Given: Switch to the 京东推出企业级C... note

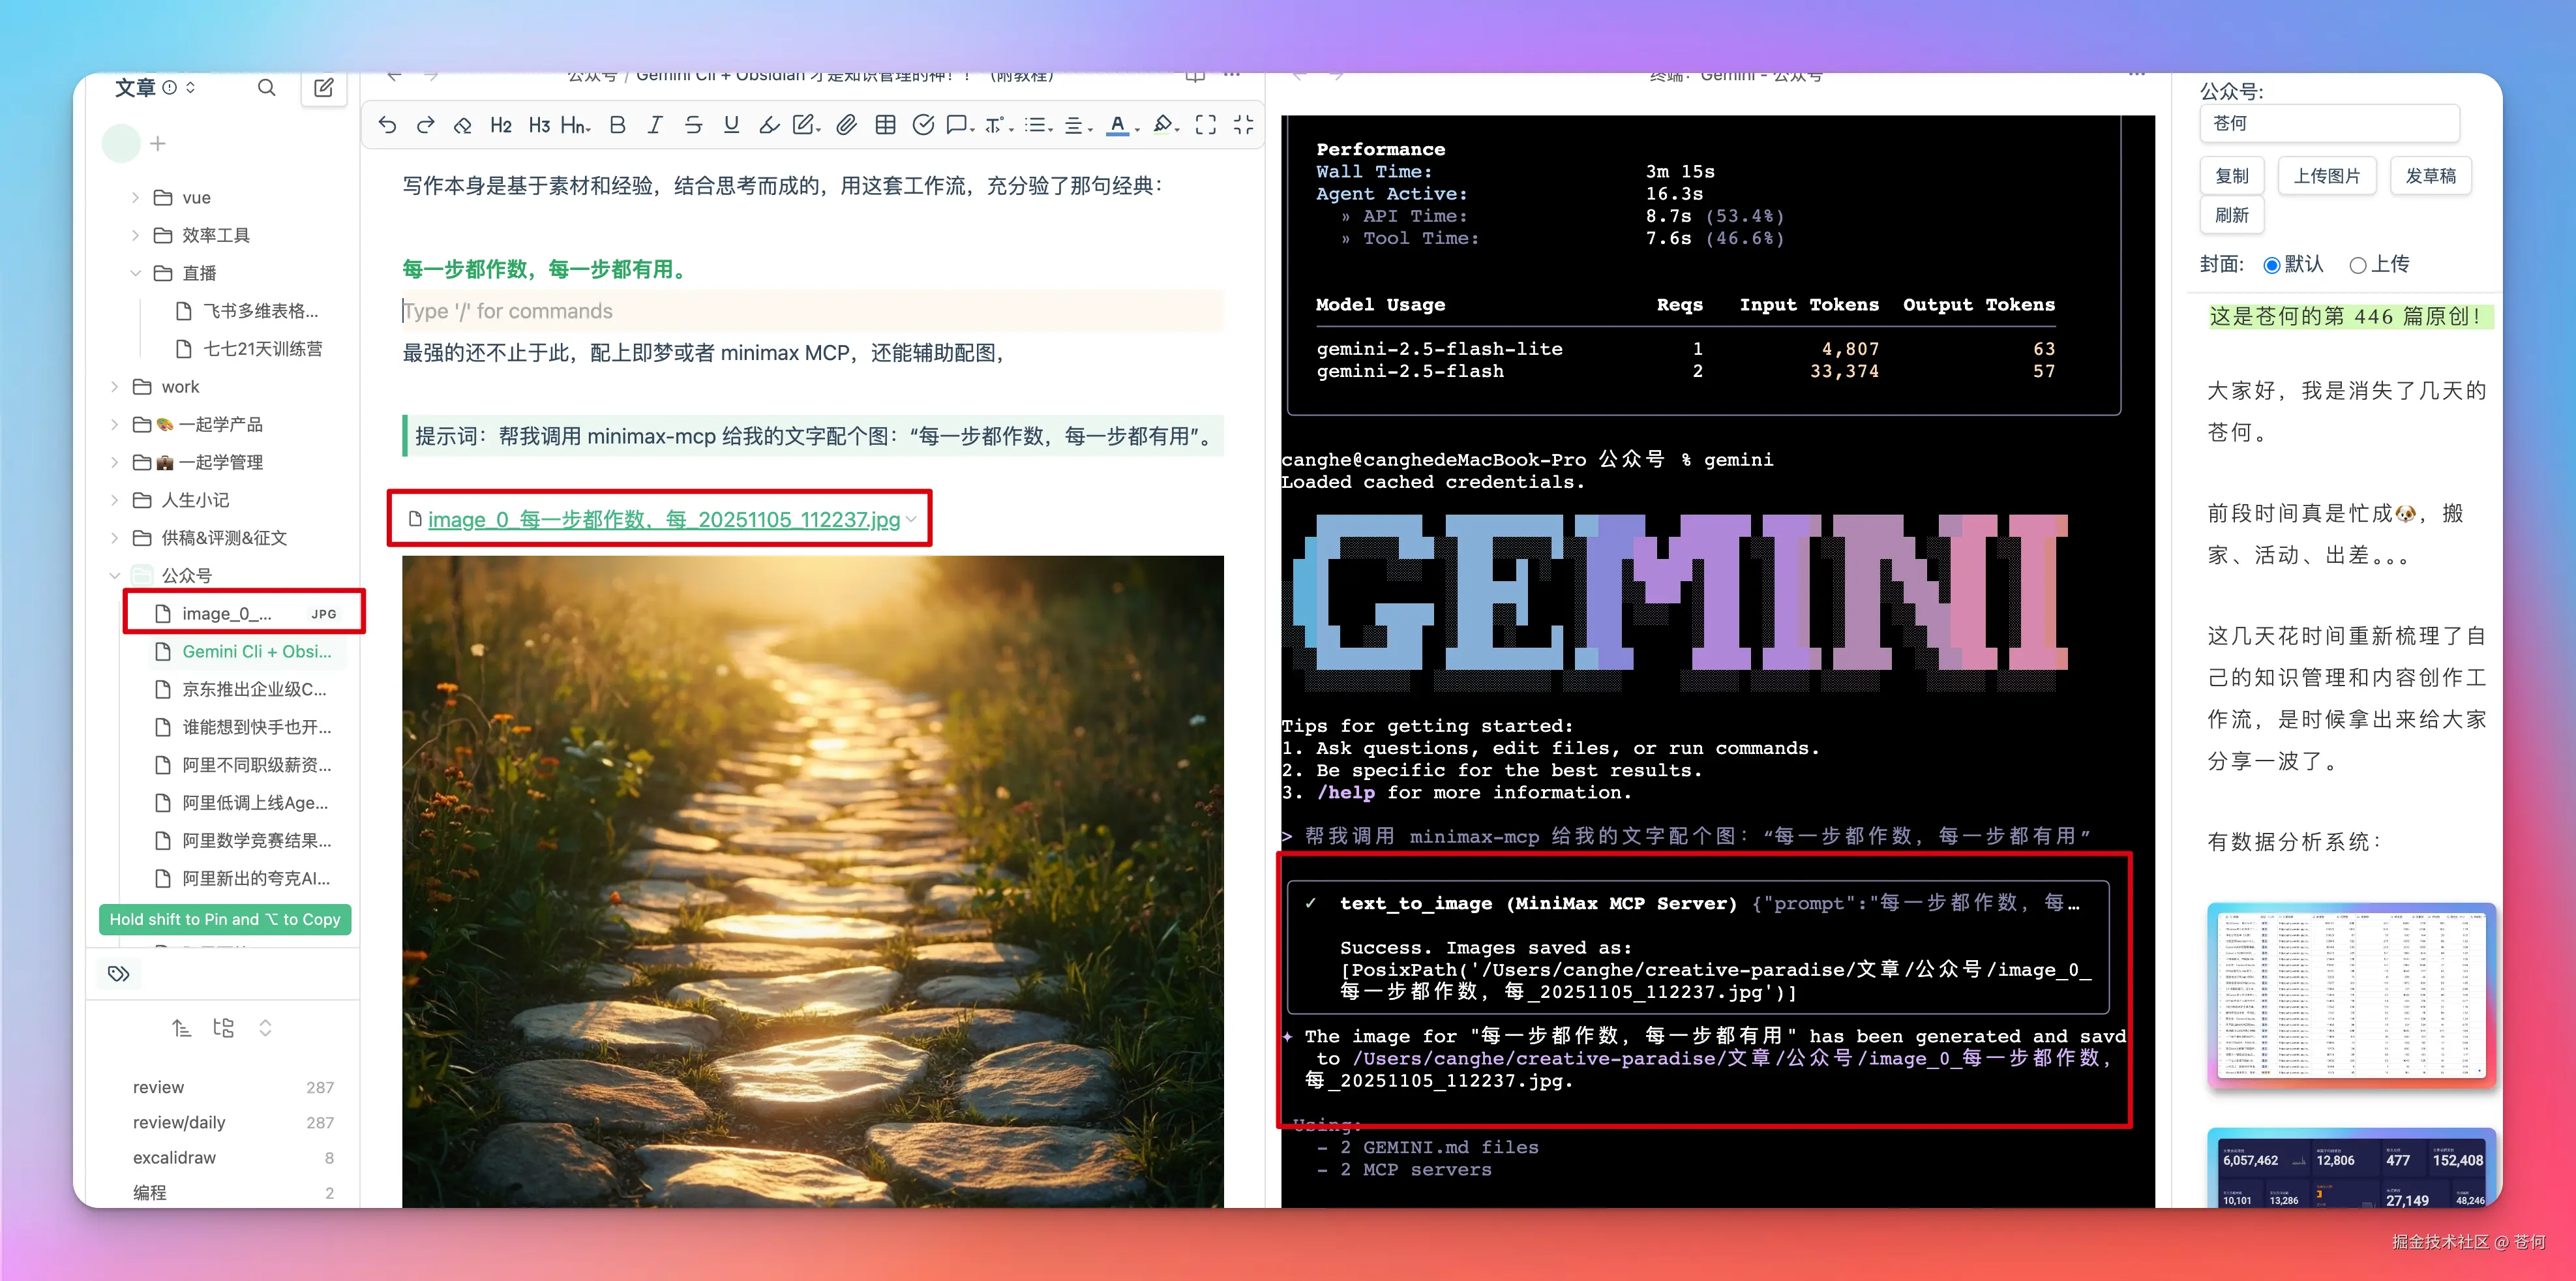Looking at the screenshot, I should pos(256,689).
